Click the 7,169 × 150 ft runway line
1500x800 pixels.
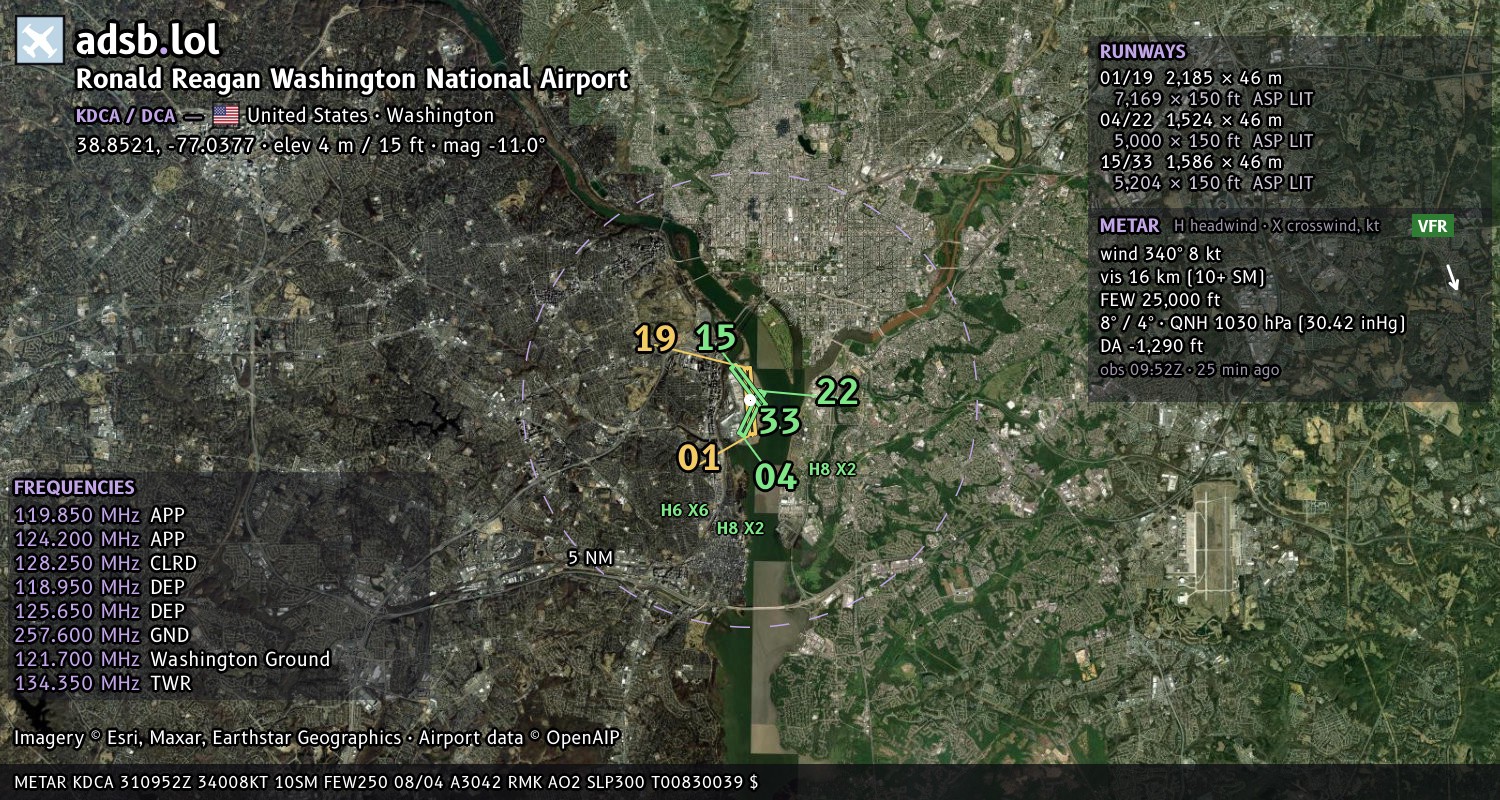1213,98
